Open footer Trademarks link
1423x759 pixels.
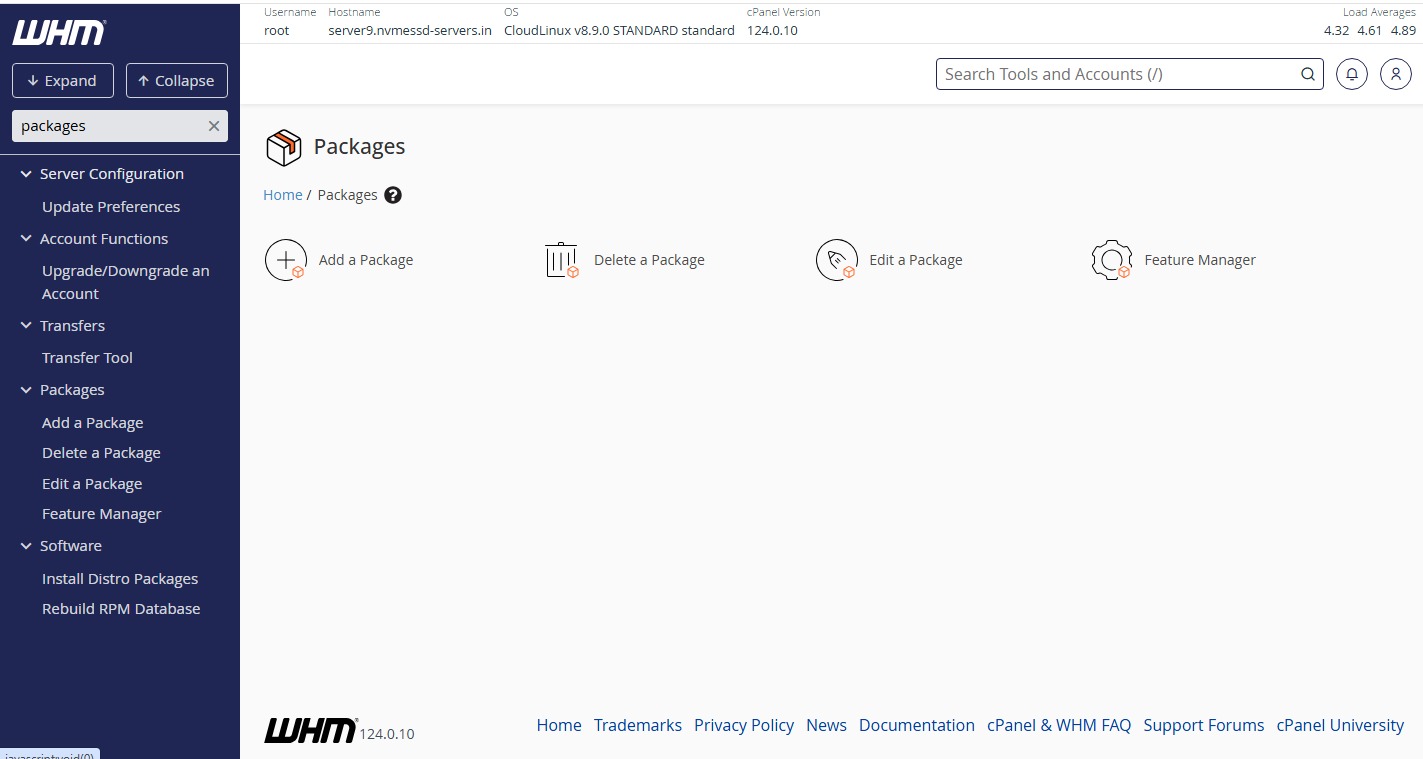[x=638, y=726]
